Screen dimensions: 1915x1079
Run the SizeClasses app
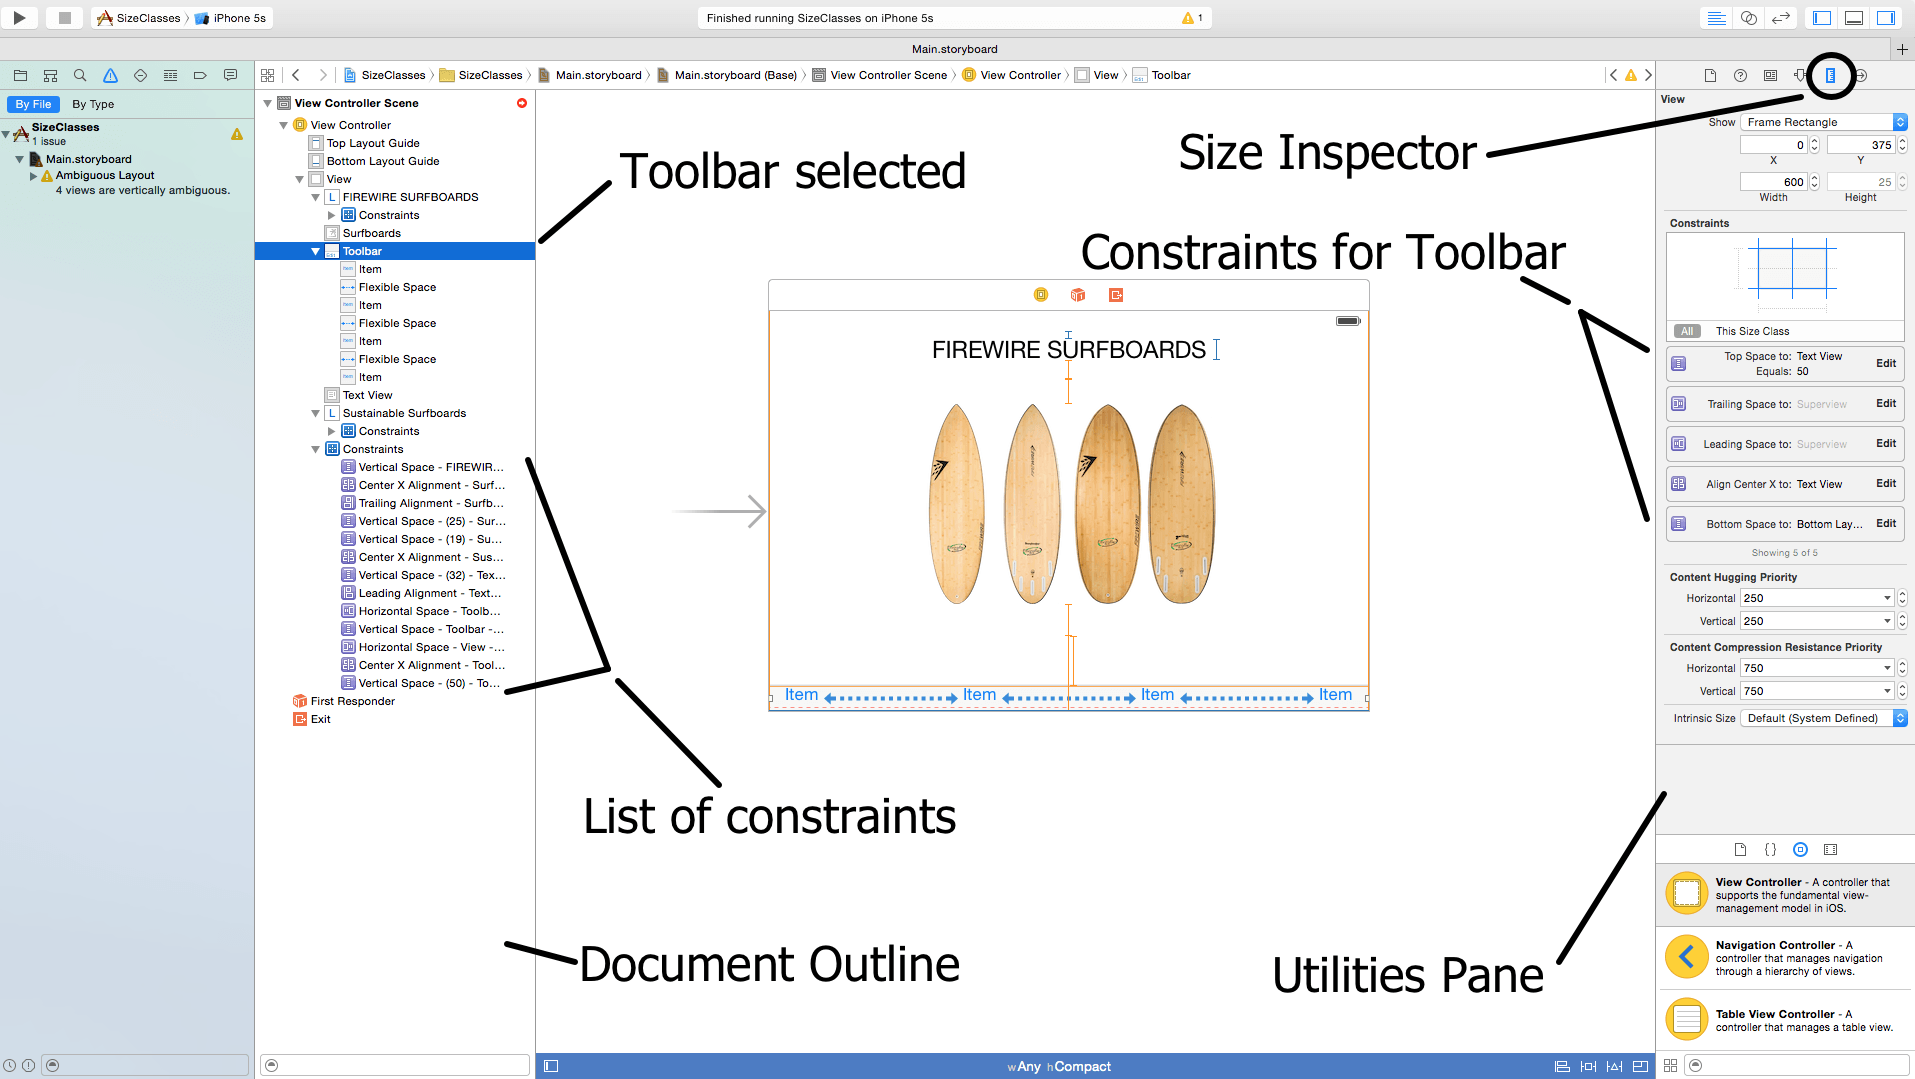tap(18, 17)
